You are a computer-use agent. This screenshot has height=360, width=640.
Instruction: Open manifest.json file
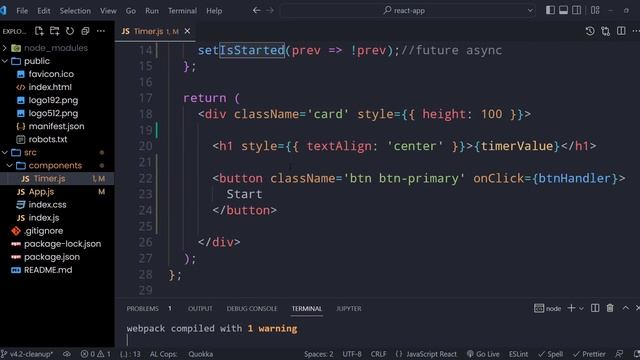pos(57,126)
